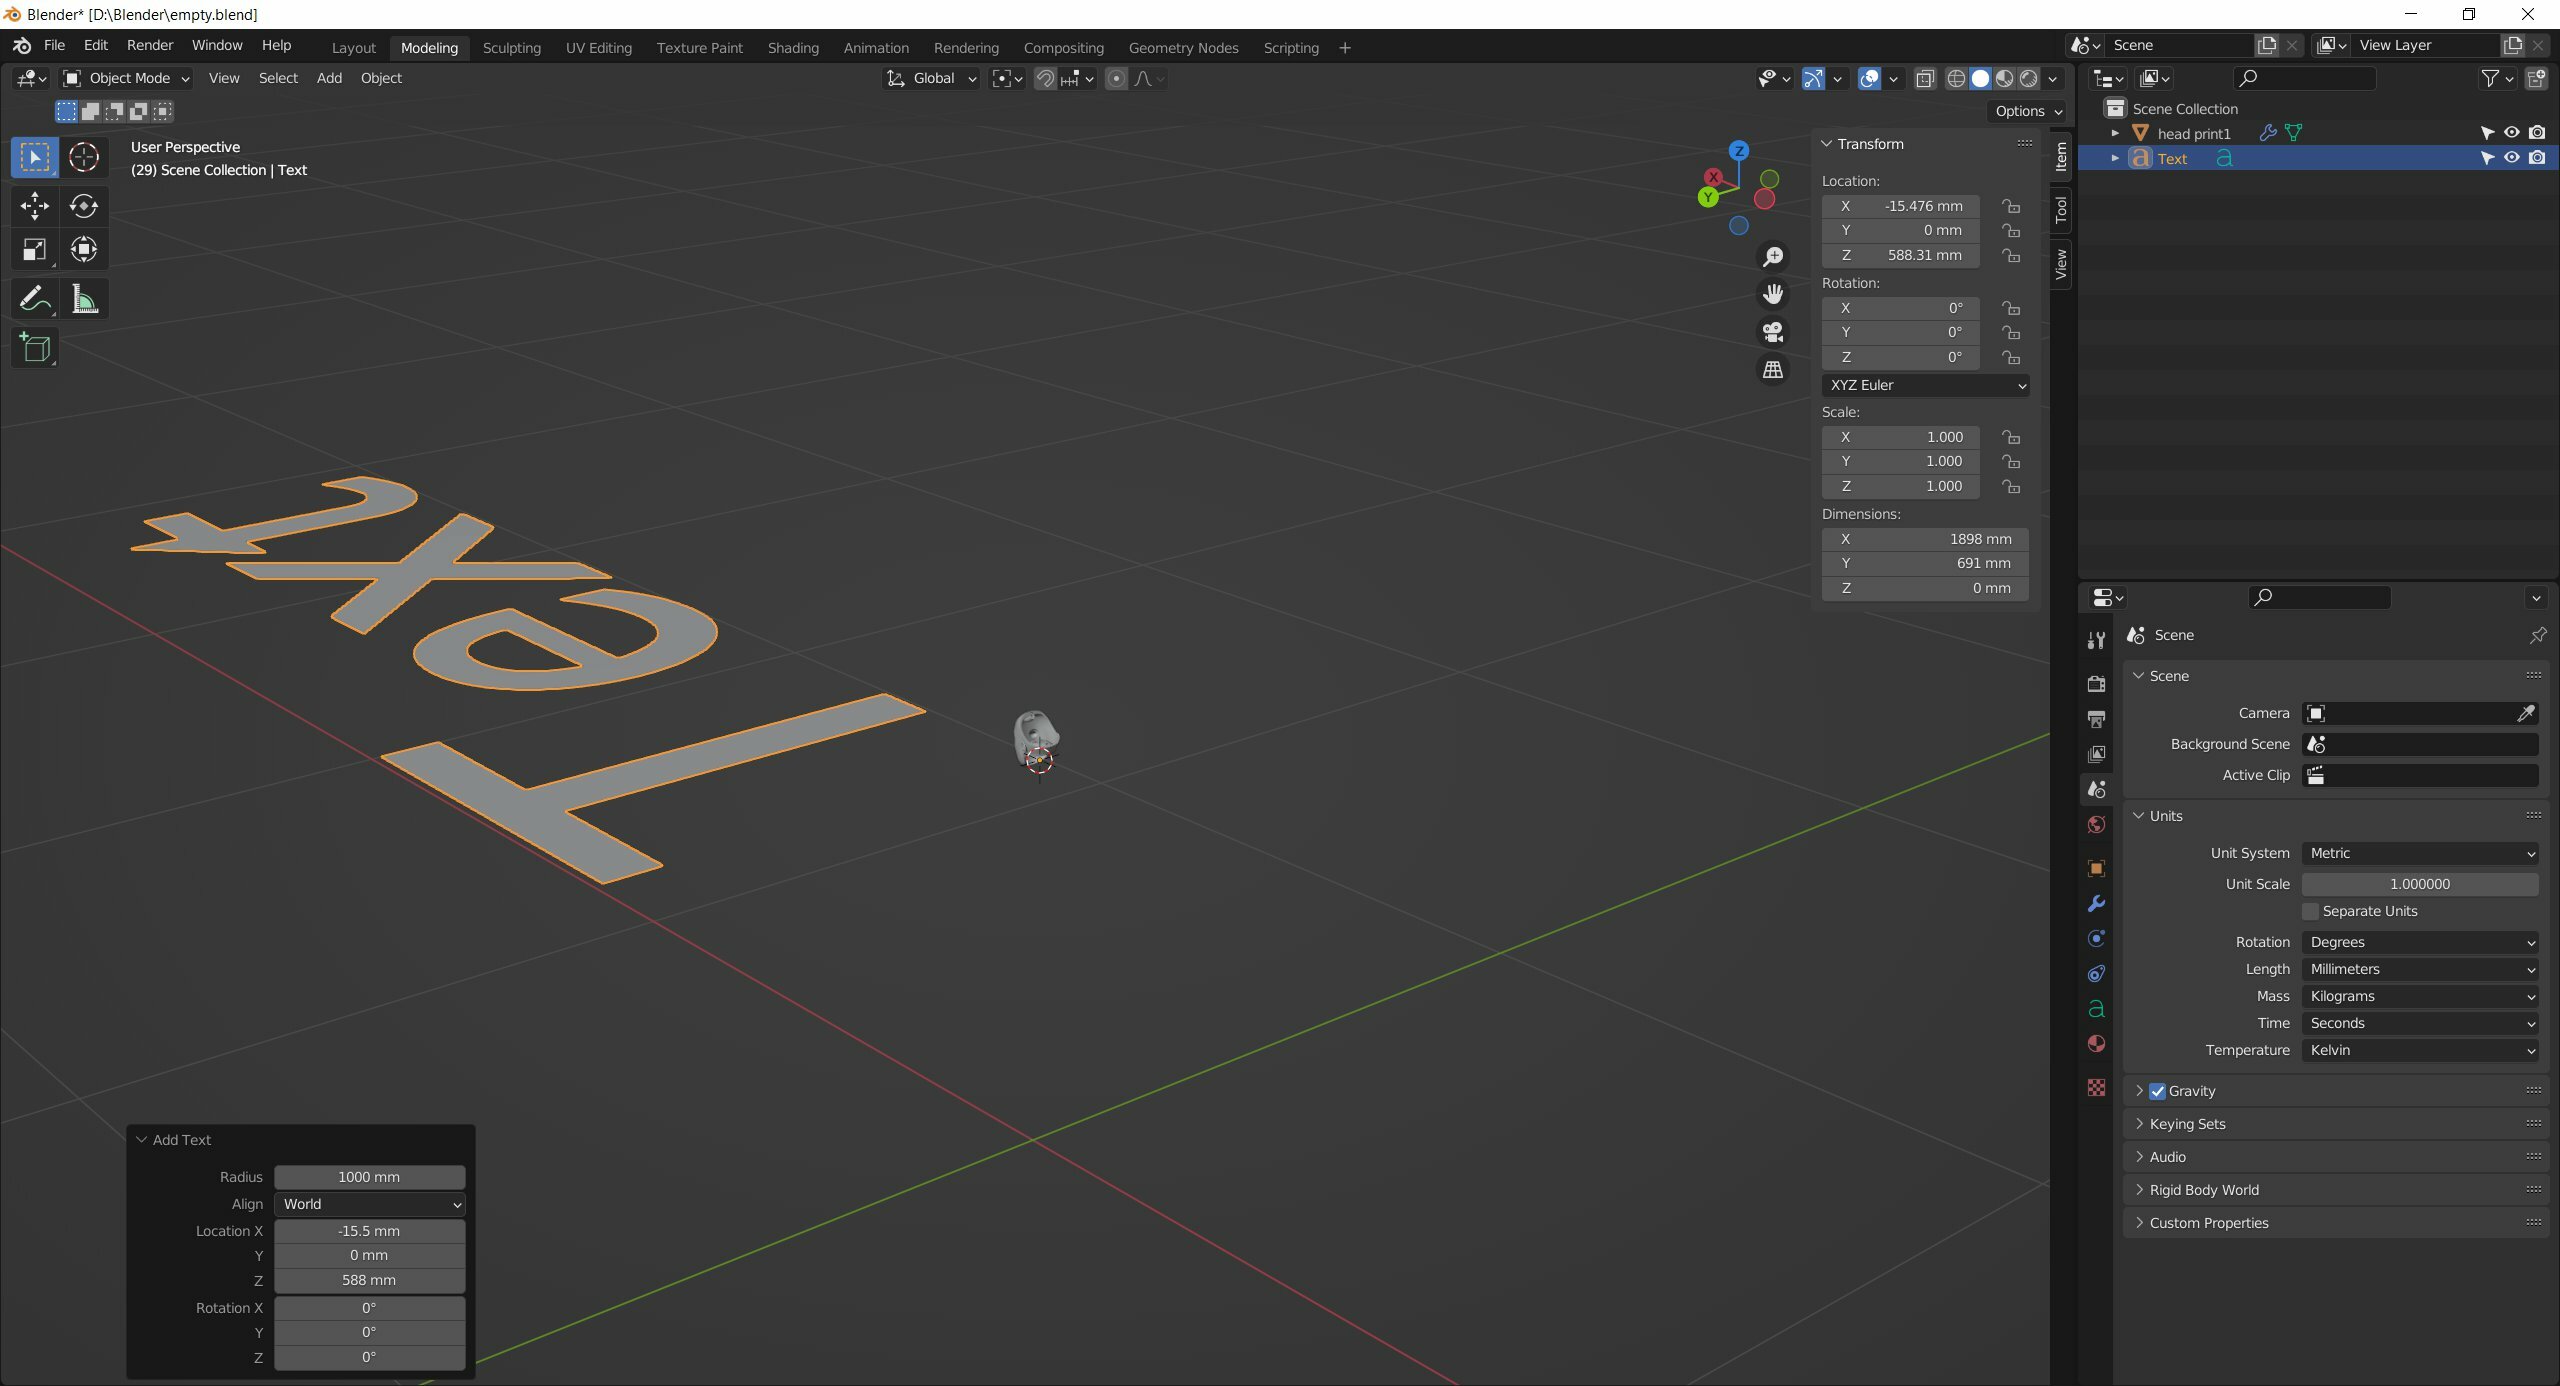The image size is (2560, 1386).
Task: Activate the Cursor tool
Action: click(x=84, y=157)
